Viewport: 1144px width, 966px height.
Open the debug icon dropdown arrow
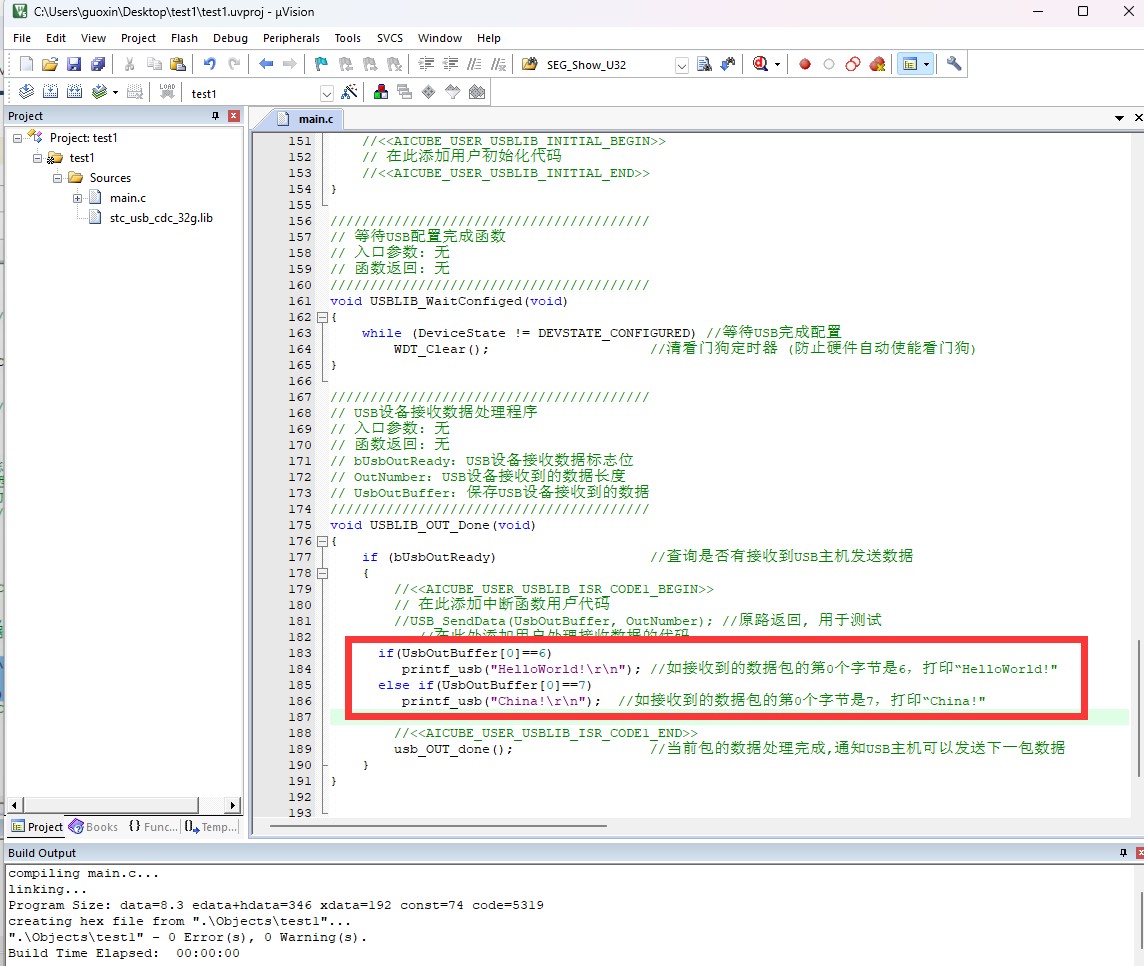pos(777,64)
